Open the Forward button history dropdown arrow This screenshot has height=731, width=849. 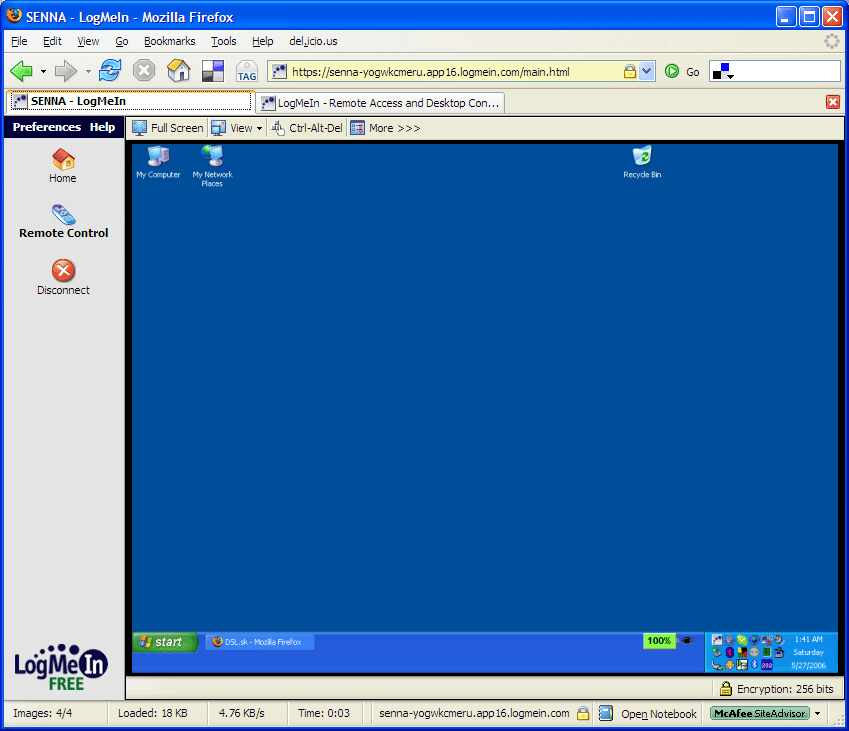point(88,71)
